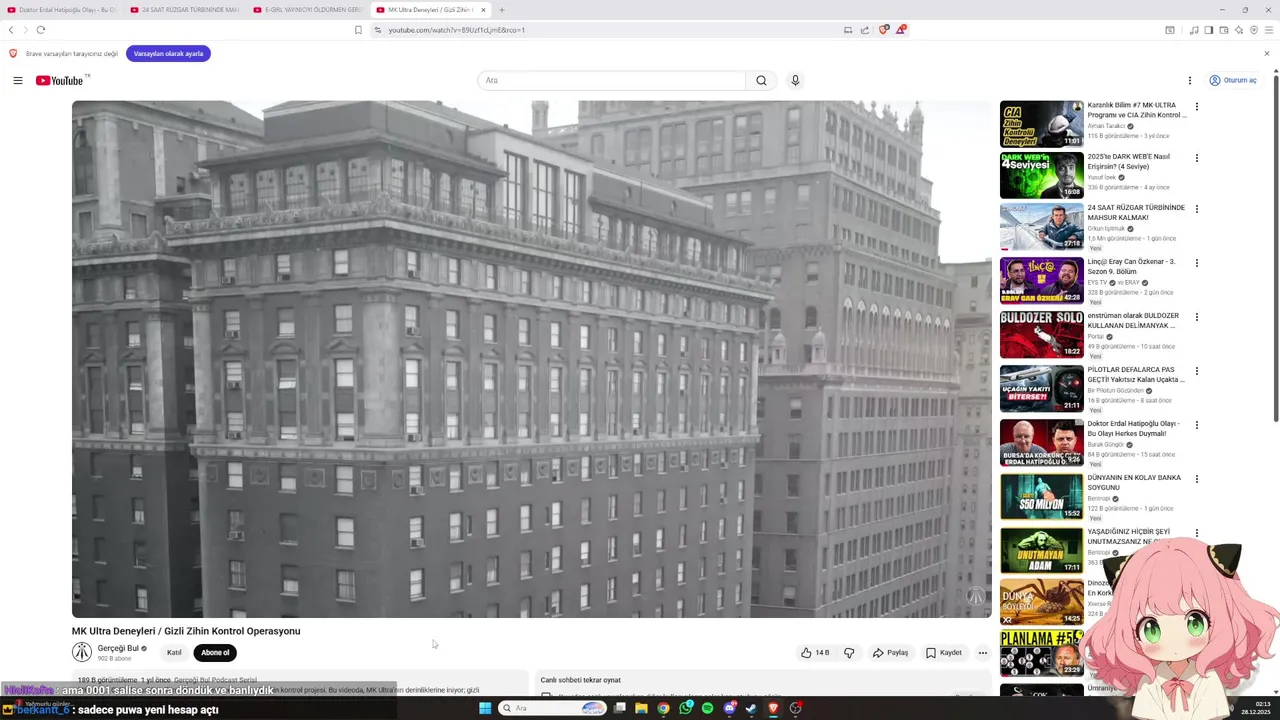Dismiss the default browser notification bar
The width and height of the screenshot is (1280, 720).
[1266, 54]
